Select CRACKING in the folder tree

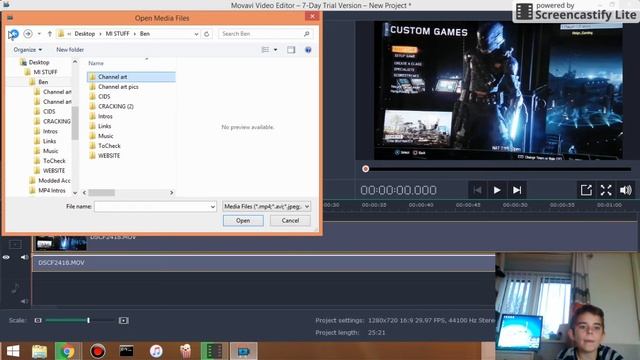[x=56, y=122]
